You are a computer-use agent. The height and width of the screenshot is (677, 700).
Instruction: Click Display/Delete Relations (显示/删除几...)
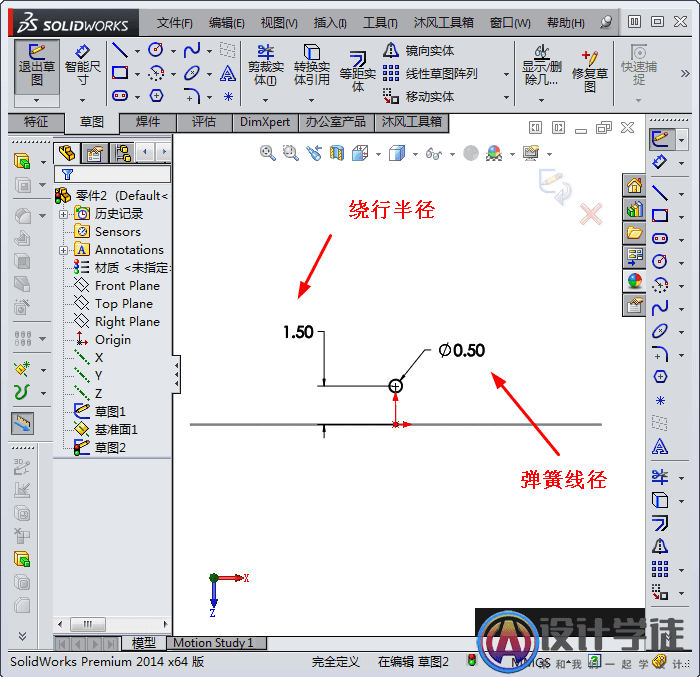(542, 65)
